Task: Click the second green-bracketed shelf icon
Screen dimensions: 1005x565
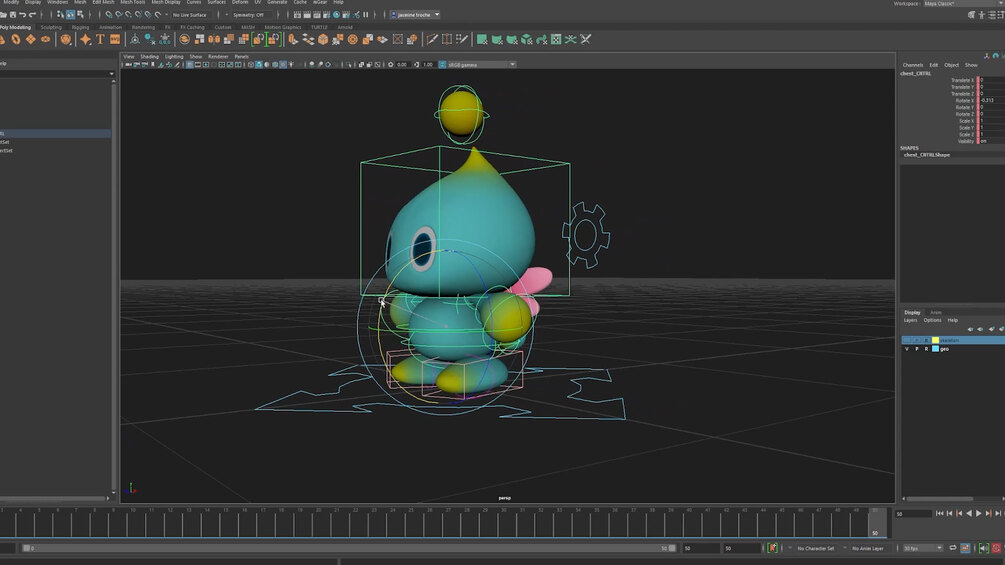Action: click(x=274, y=40)
